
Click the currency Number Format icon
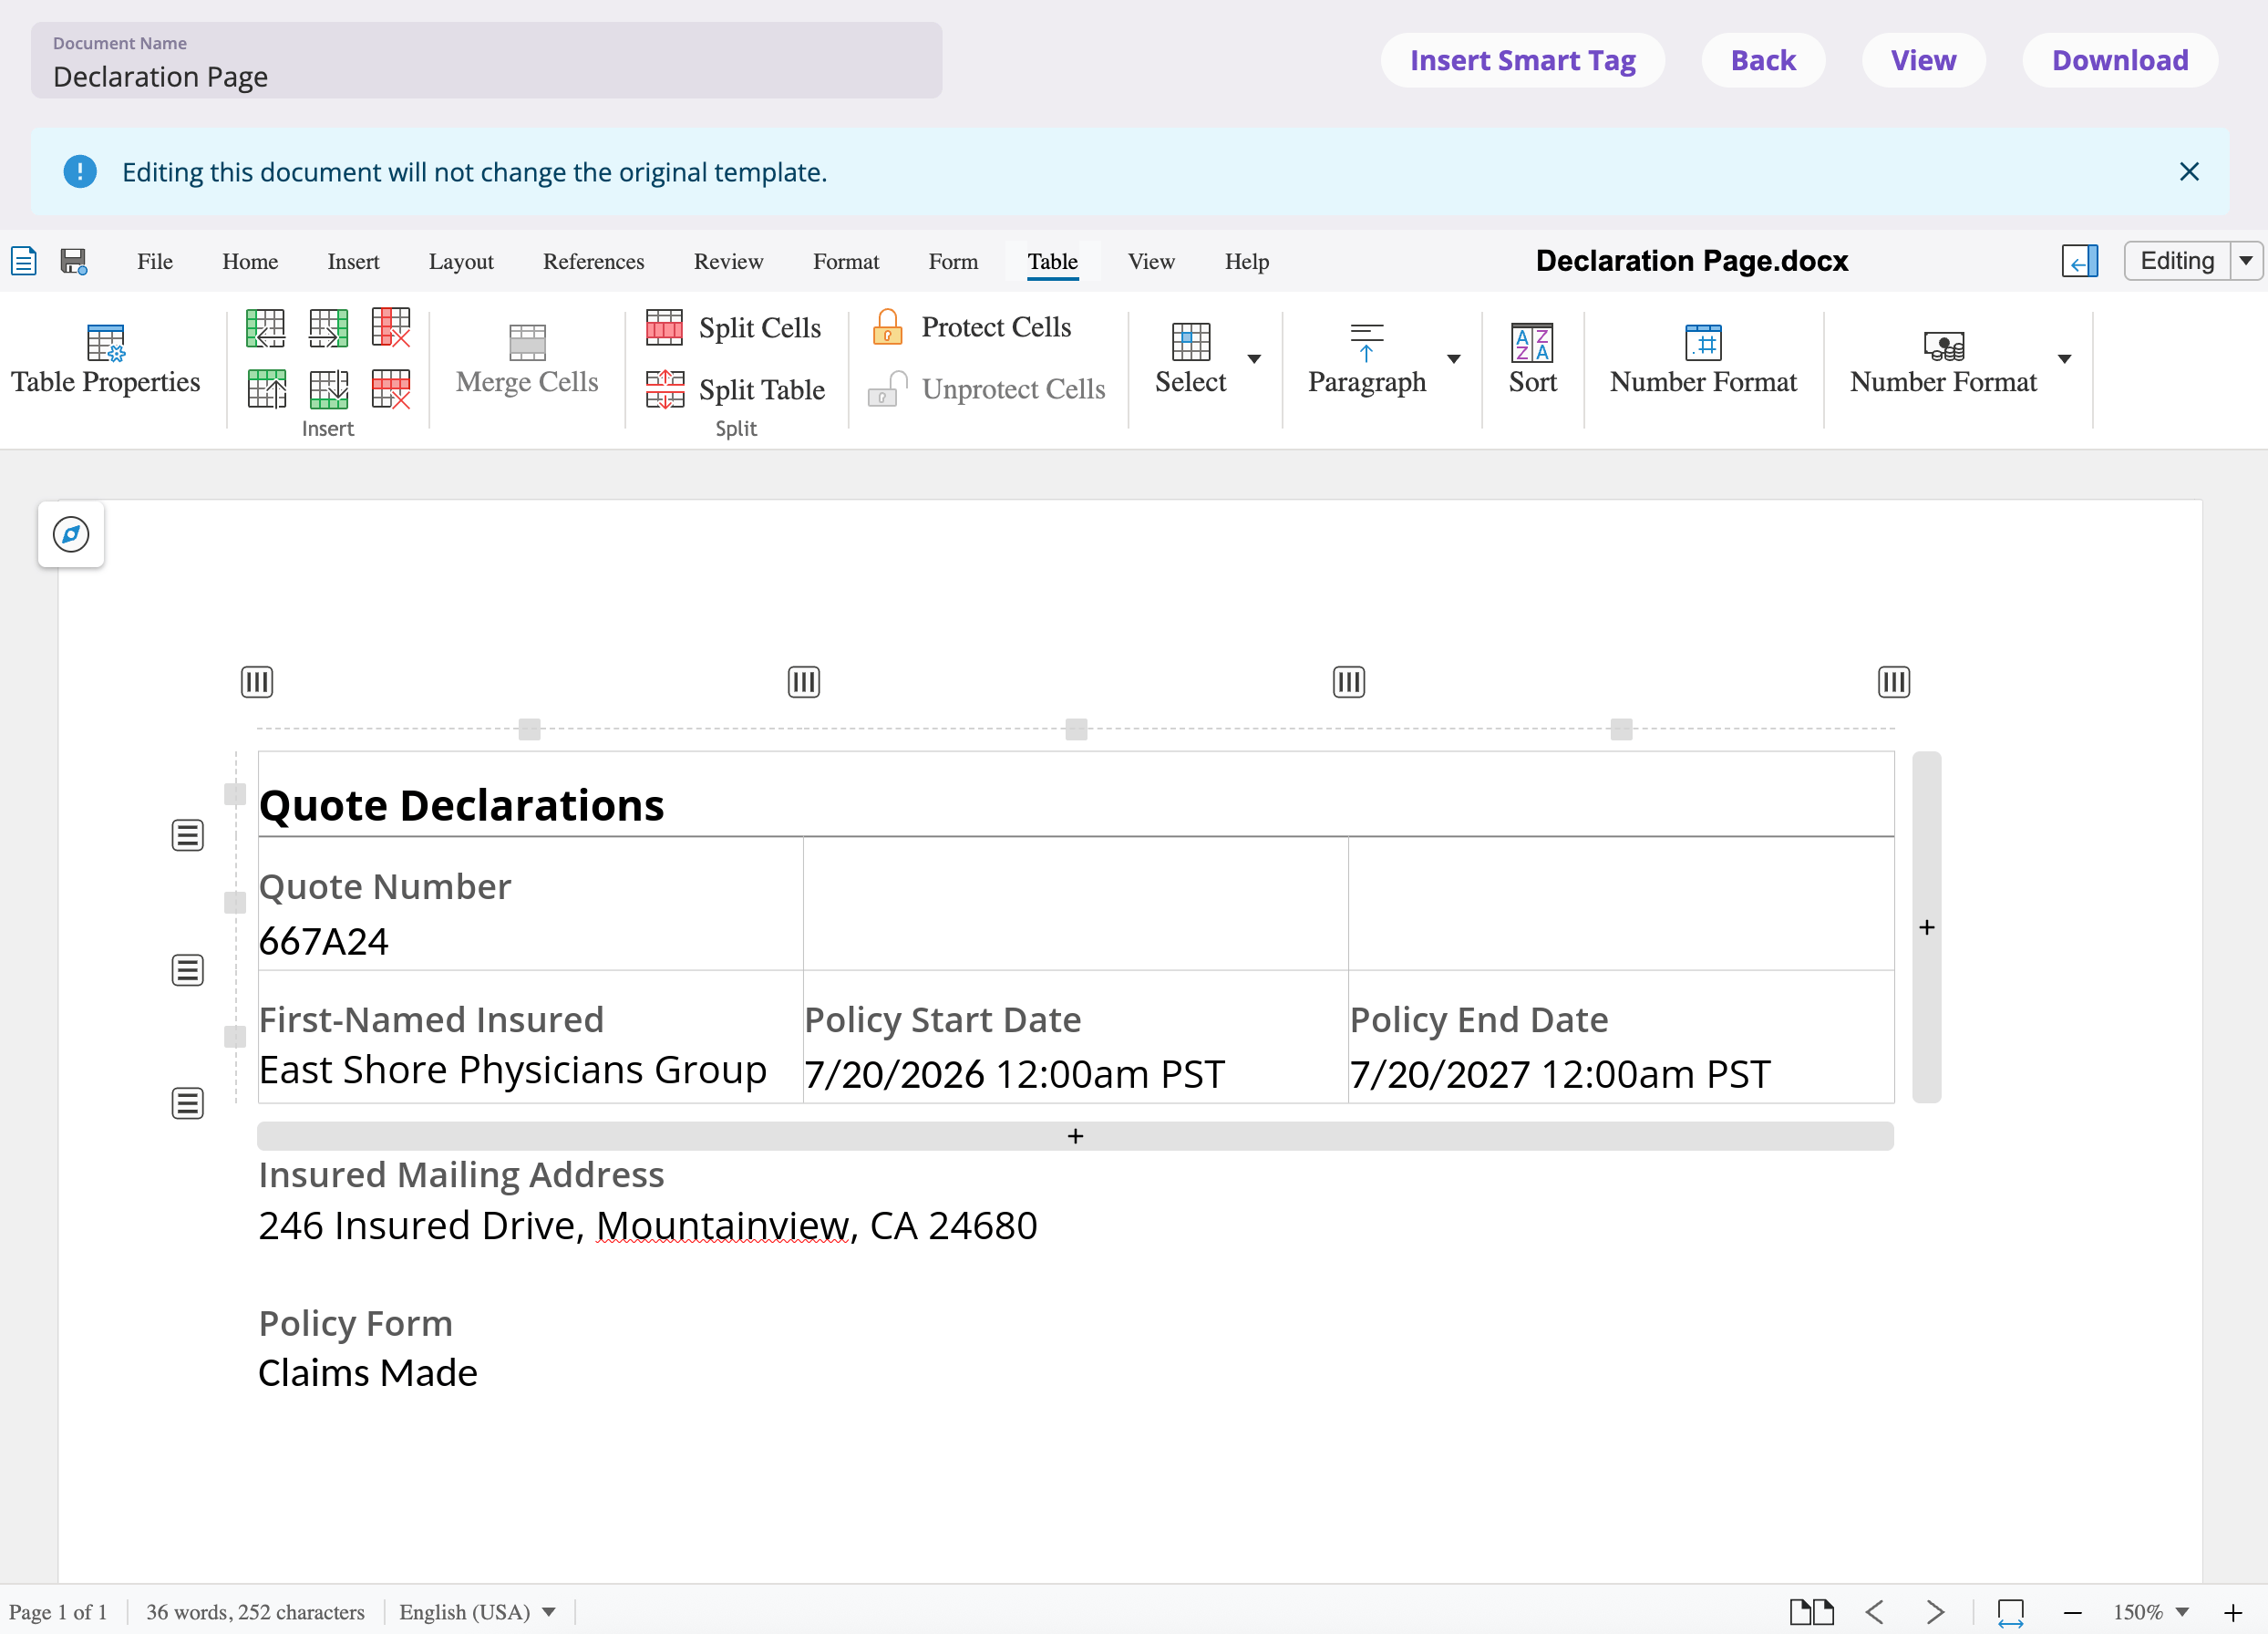[1943, 346]
